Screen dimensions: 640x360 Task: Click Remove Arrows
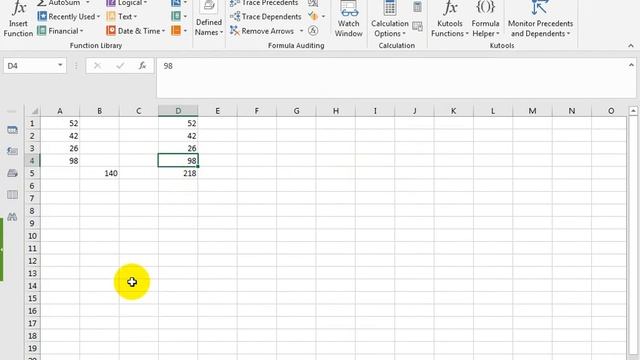262,31
